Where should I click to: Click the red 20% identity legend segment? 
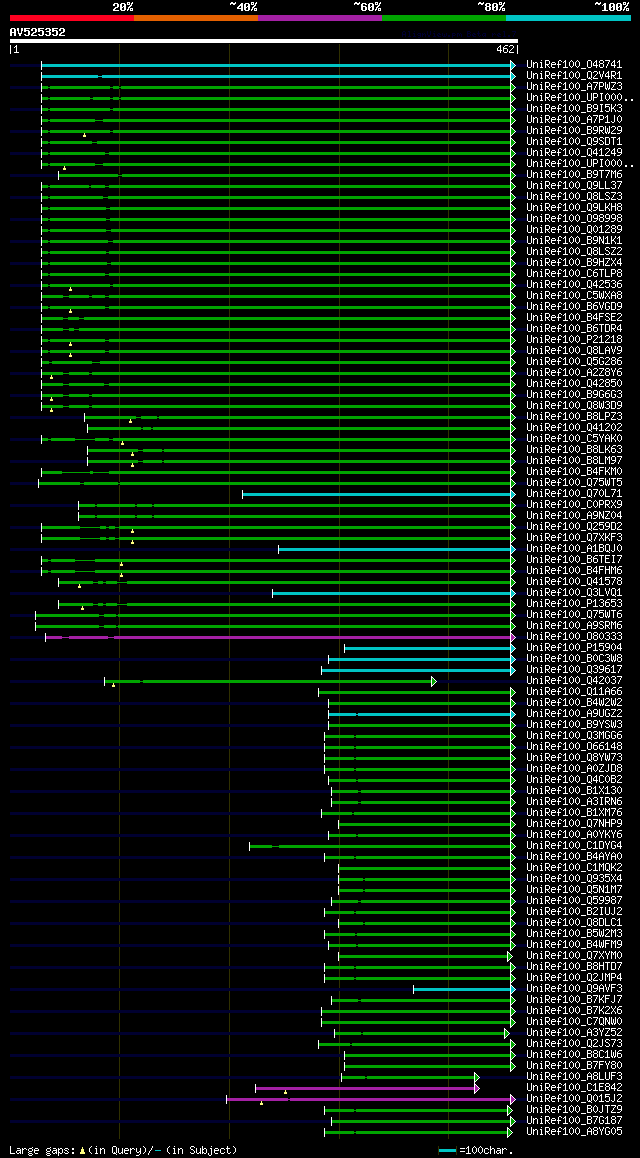[72, 17]
